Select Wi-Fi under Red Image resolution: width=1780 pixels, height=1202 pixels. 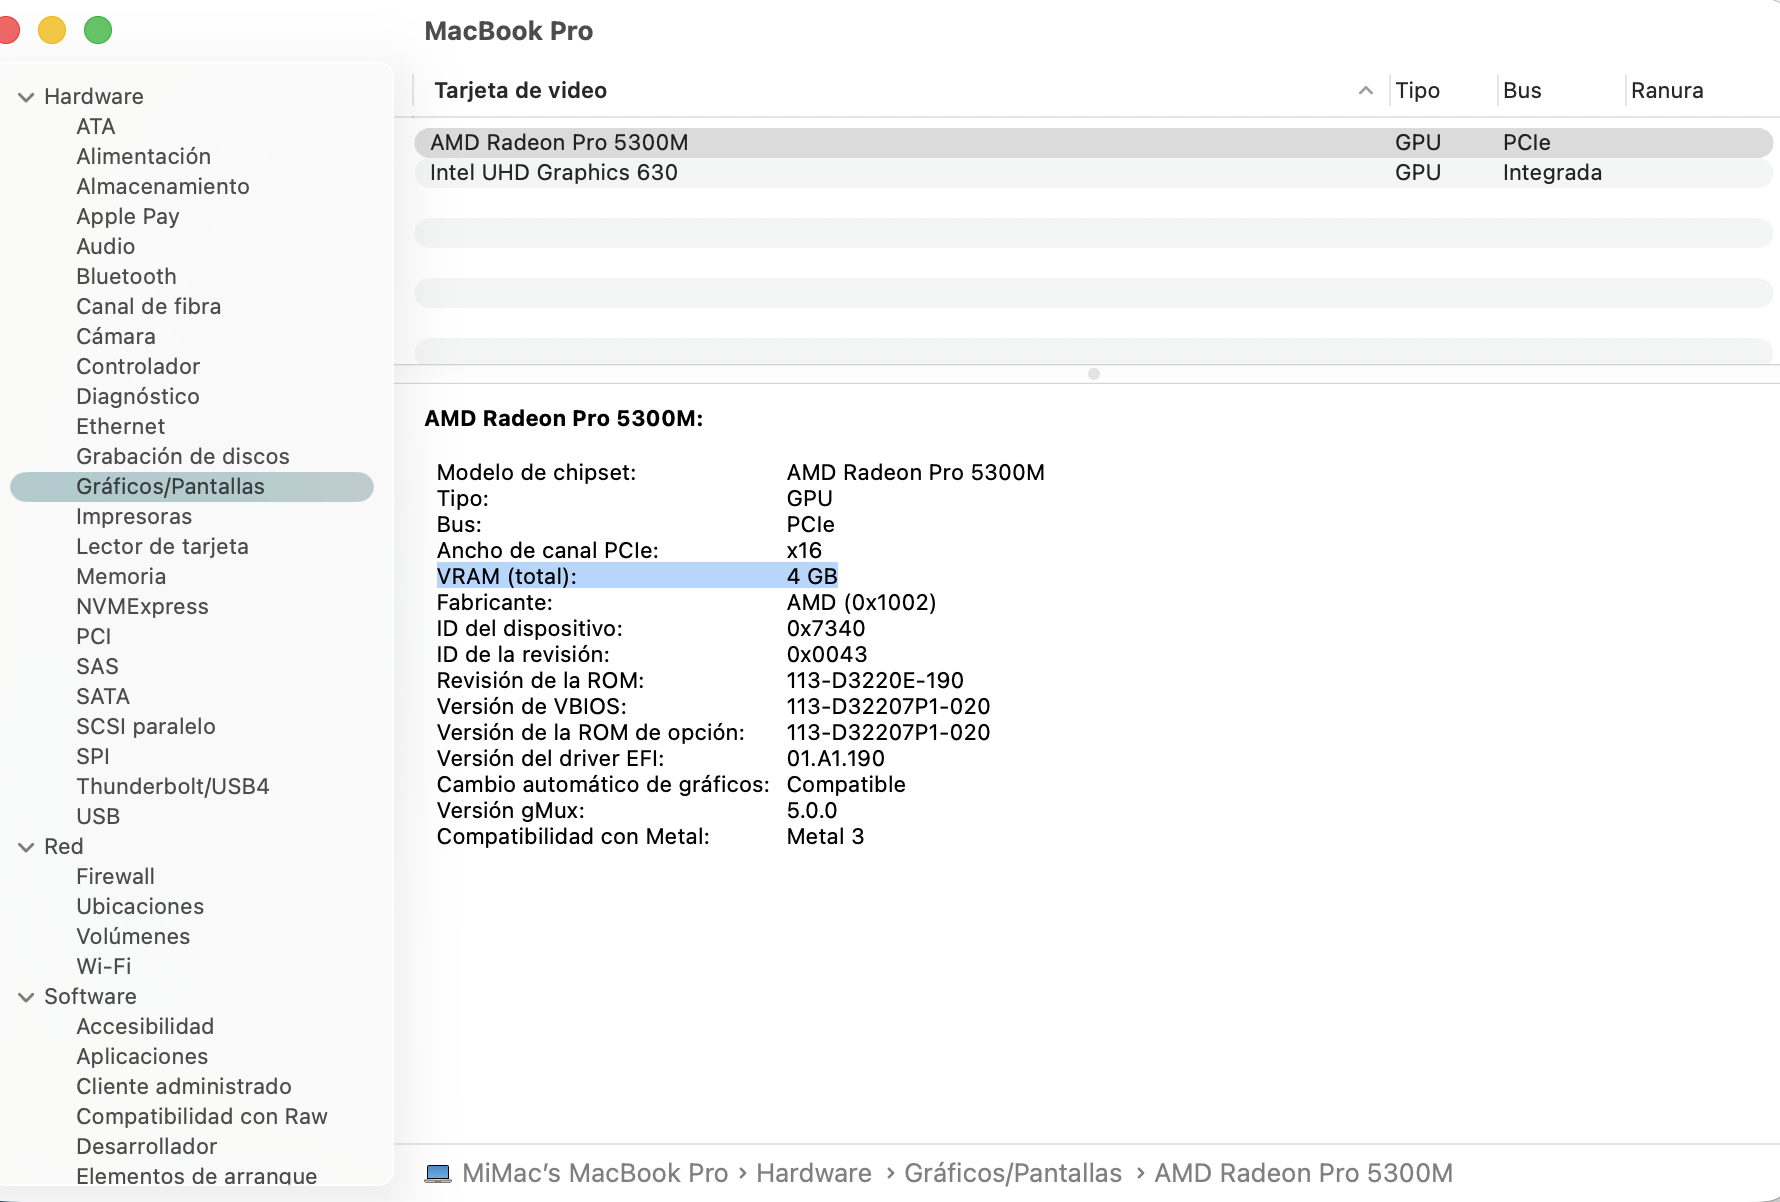[x=104, y=967]
